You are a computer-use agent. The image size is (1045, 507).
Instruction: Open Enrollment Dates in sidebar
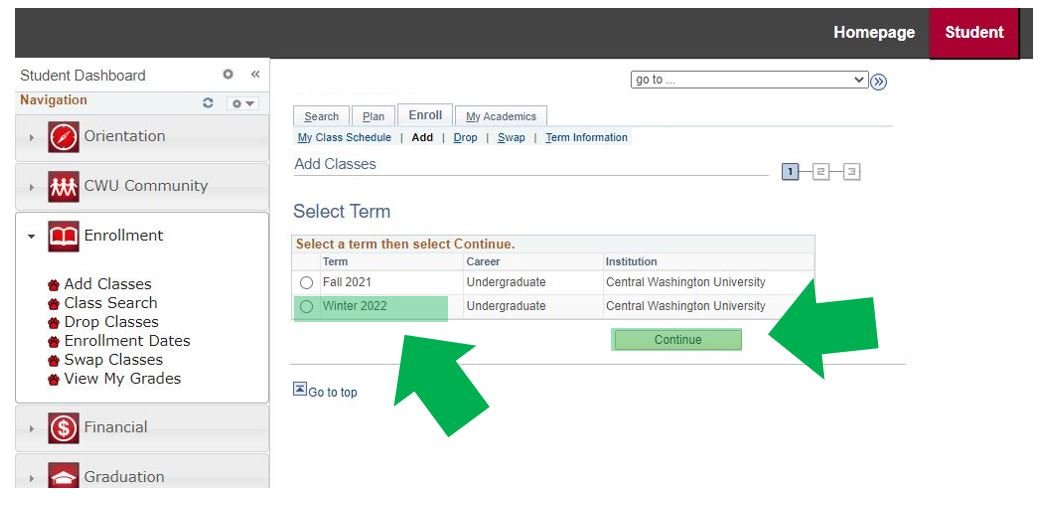[x=127, y=340]
